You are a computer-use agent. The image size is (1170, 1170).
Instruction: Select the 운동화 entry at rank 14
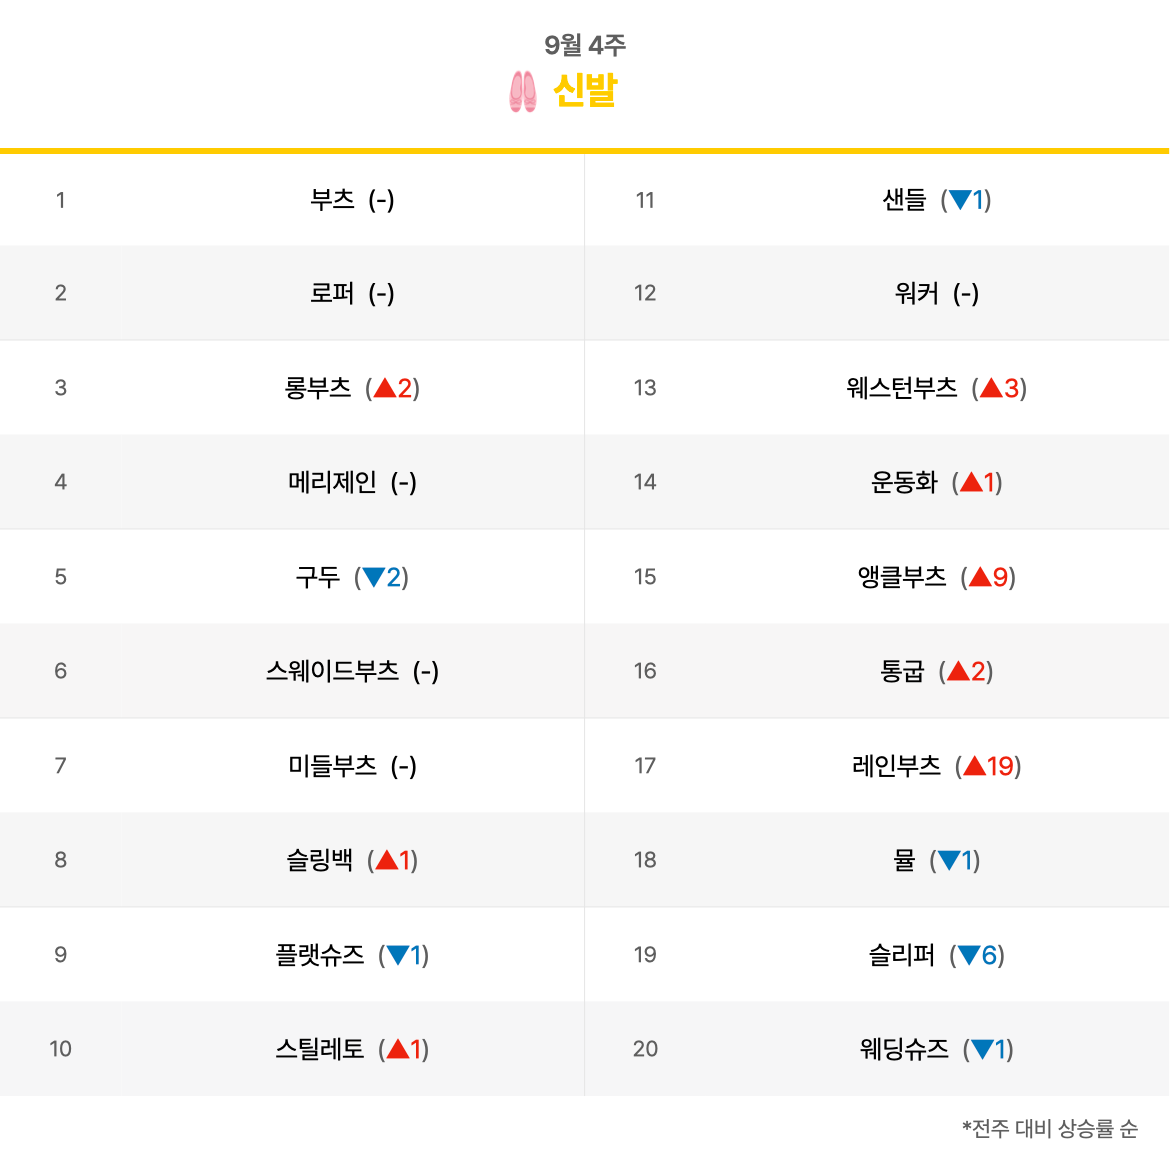904,482
